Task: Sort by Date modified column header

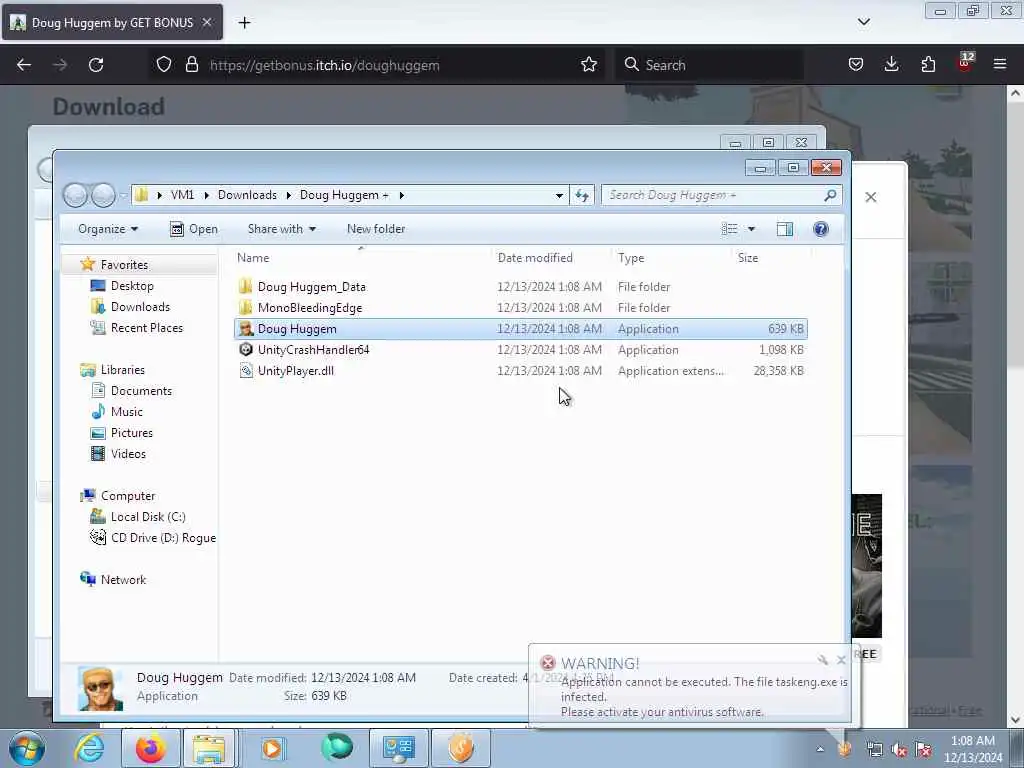Action: 535,257
